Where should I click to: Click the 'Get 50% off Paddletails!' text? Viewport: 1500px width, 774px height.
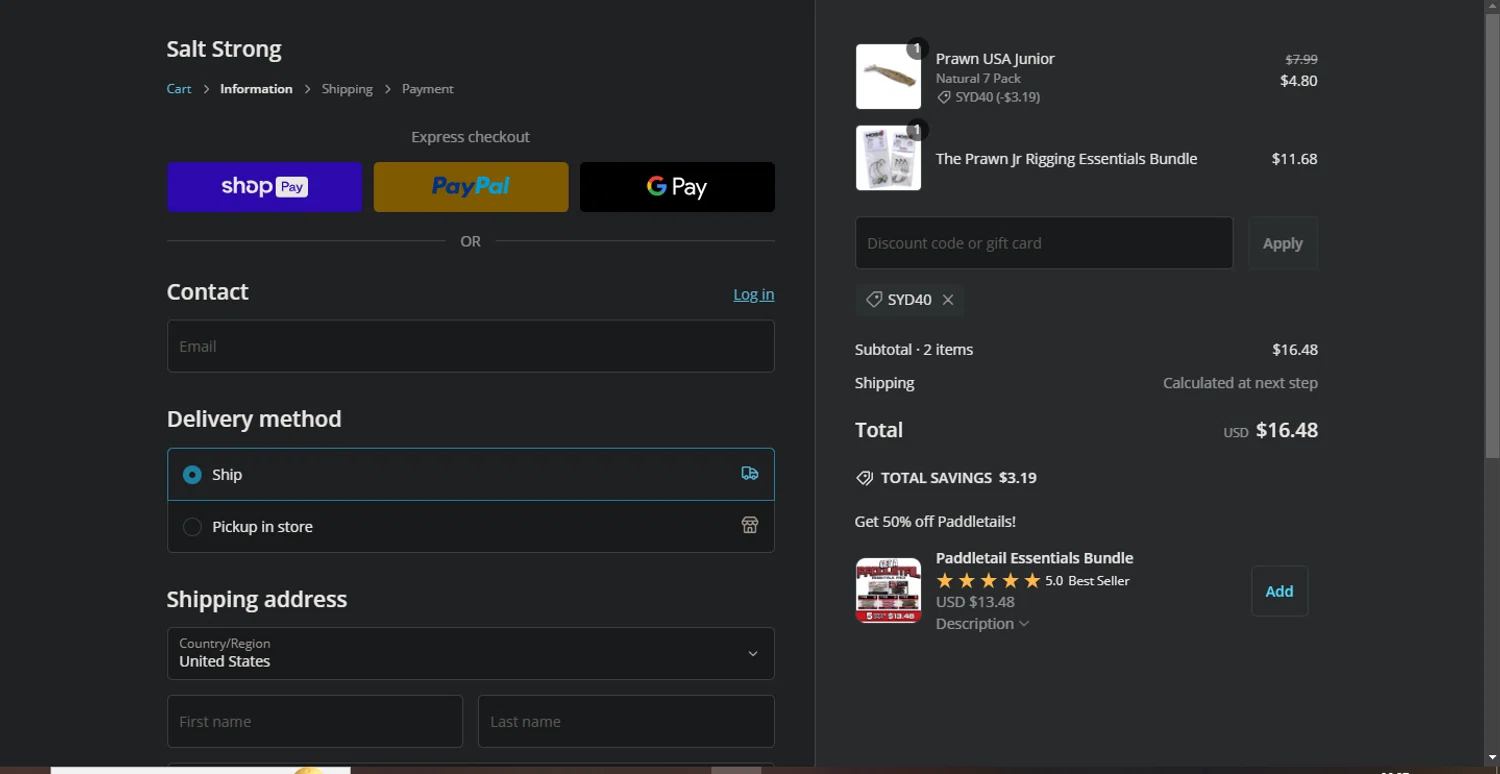point(935,521)
